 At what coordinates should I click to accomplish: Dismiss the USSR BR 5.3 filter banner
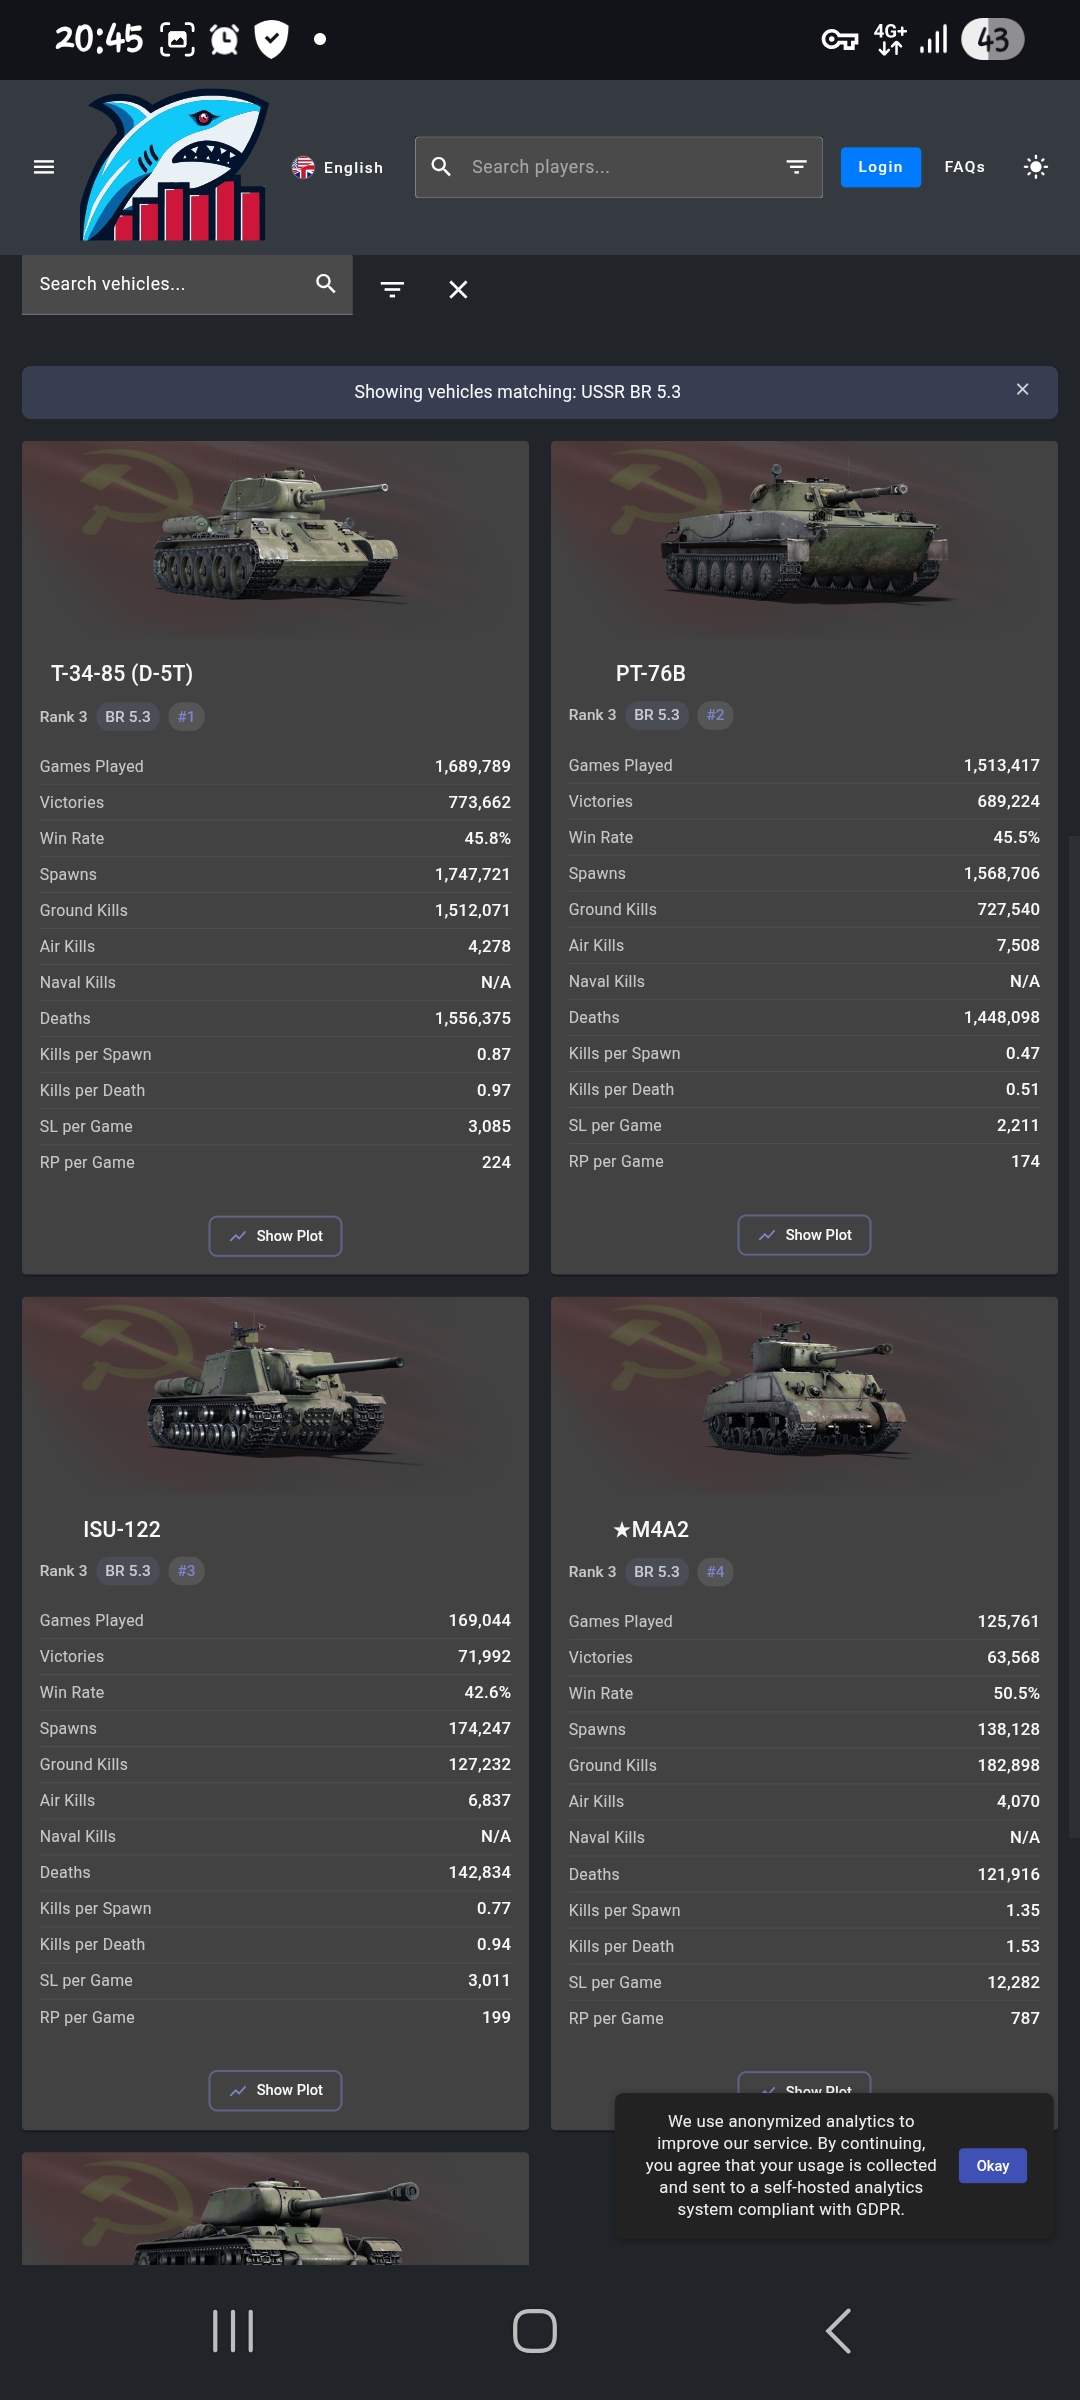(x=1022, y=390)
